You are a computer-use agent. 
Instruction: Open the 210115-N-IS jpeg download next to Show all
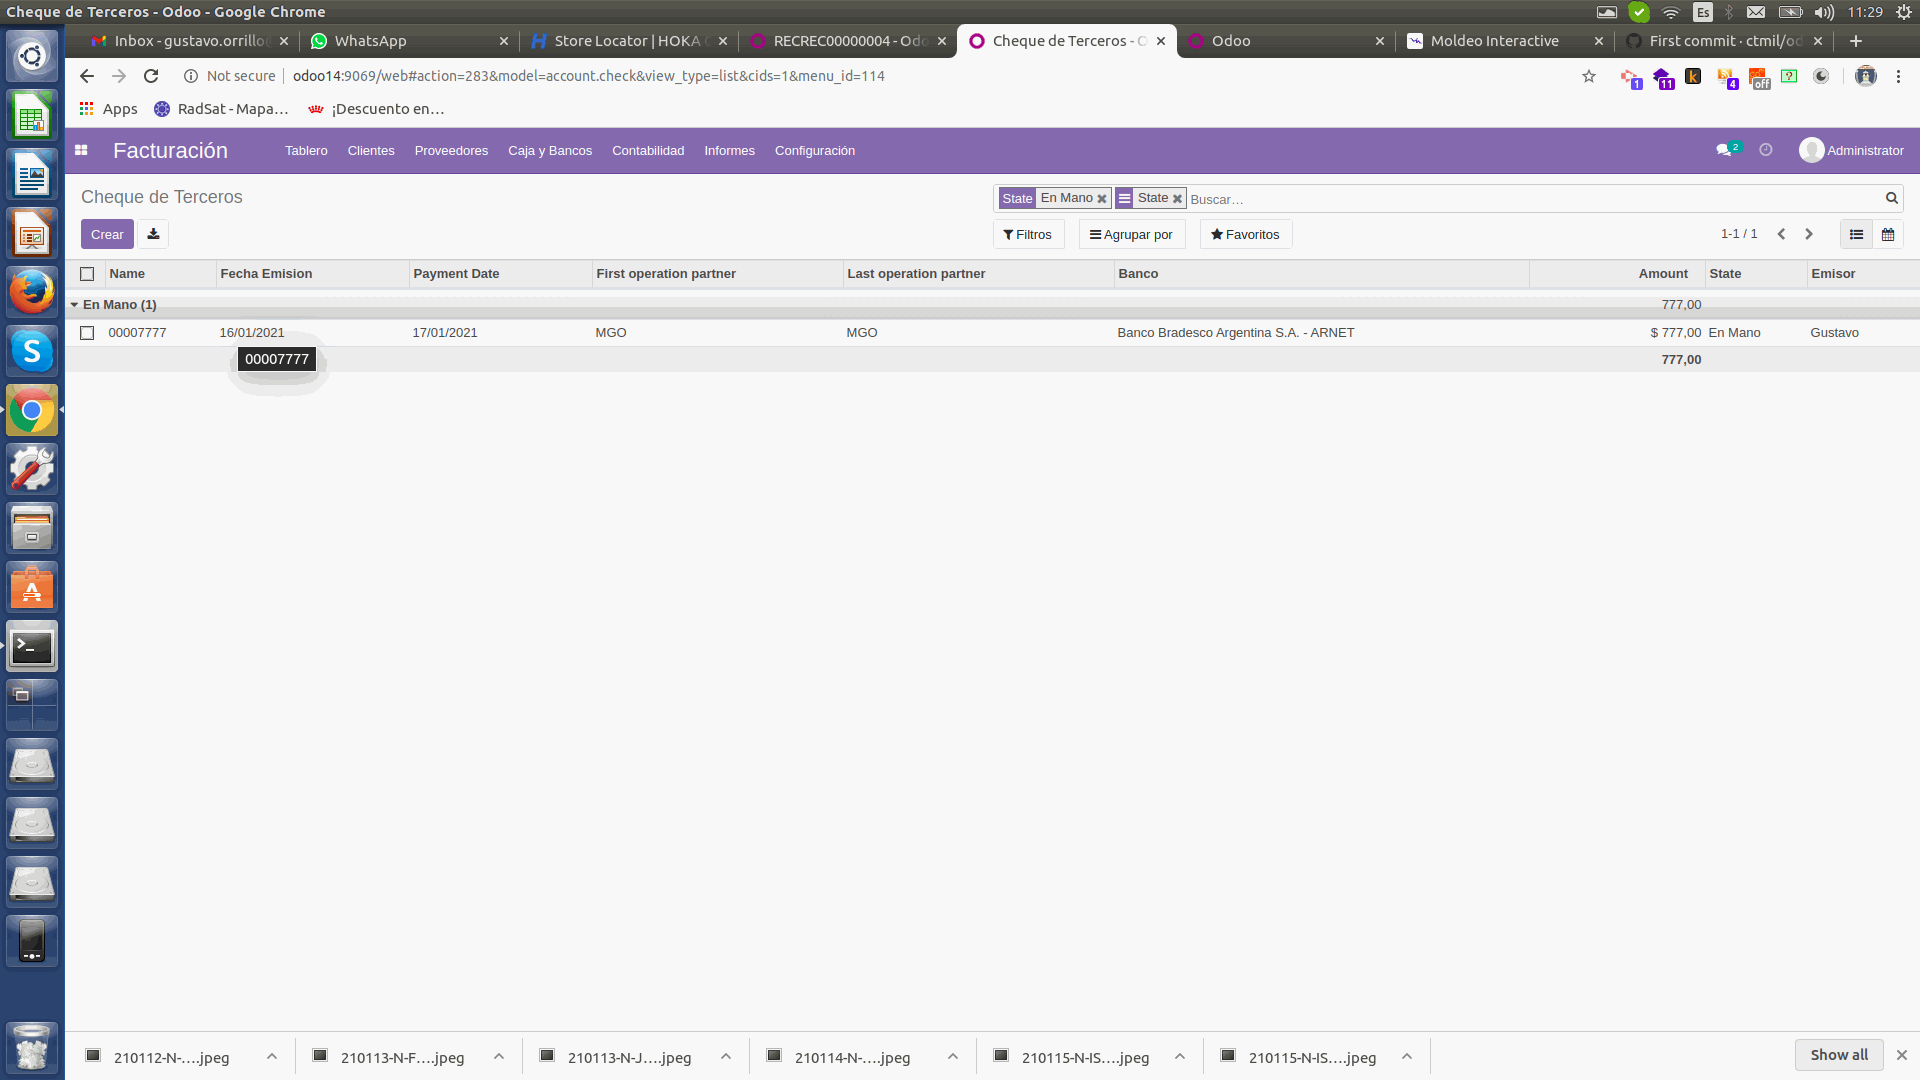click(1312, 1057)
